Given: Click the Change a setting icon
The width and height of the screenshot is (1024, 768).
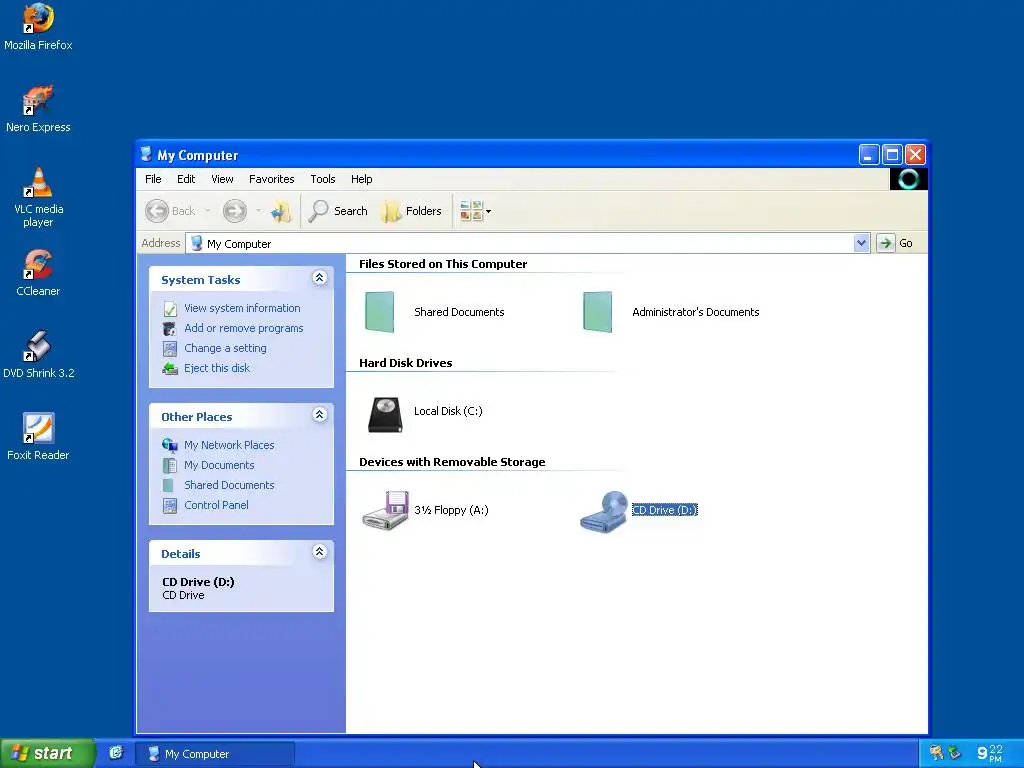Looking at the screenshot, I should [170, 349].
